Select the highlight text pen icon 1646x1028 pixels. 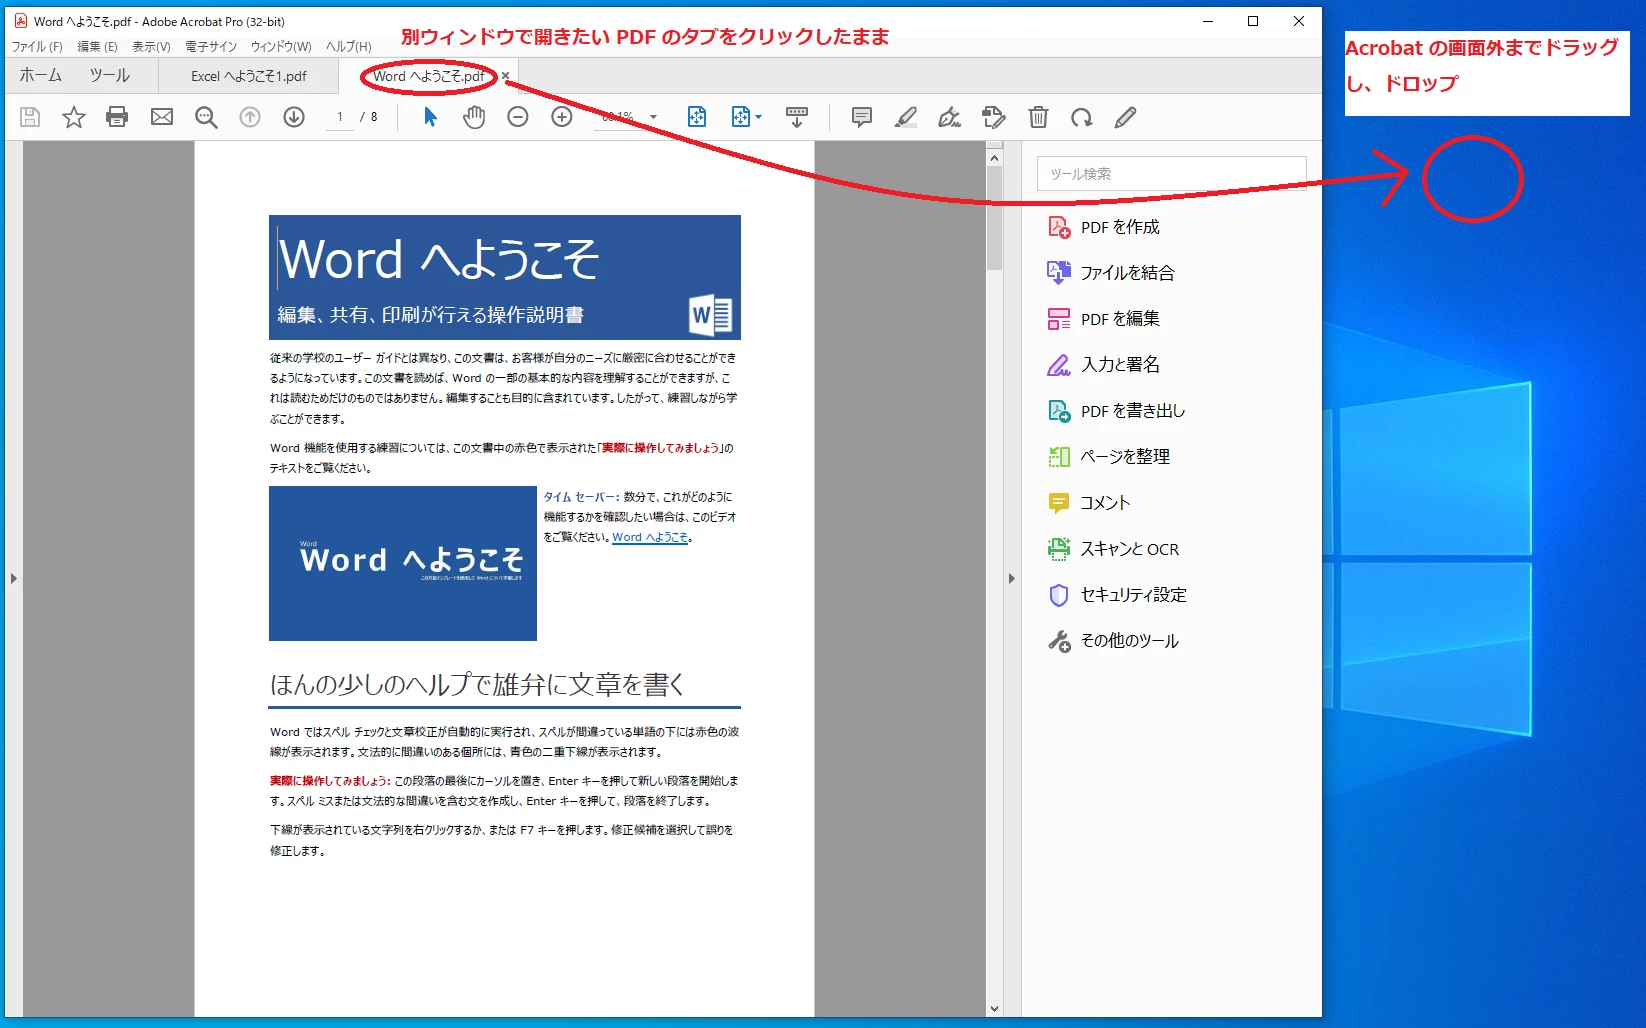click(906, 117)
